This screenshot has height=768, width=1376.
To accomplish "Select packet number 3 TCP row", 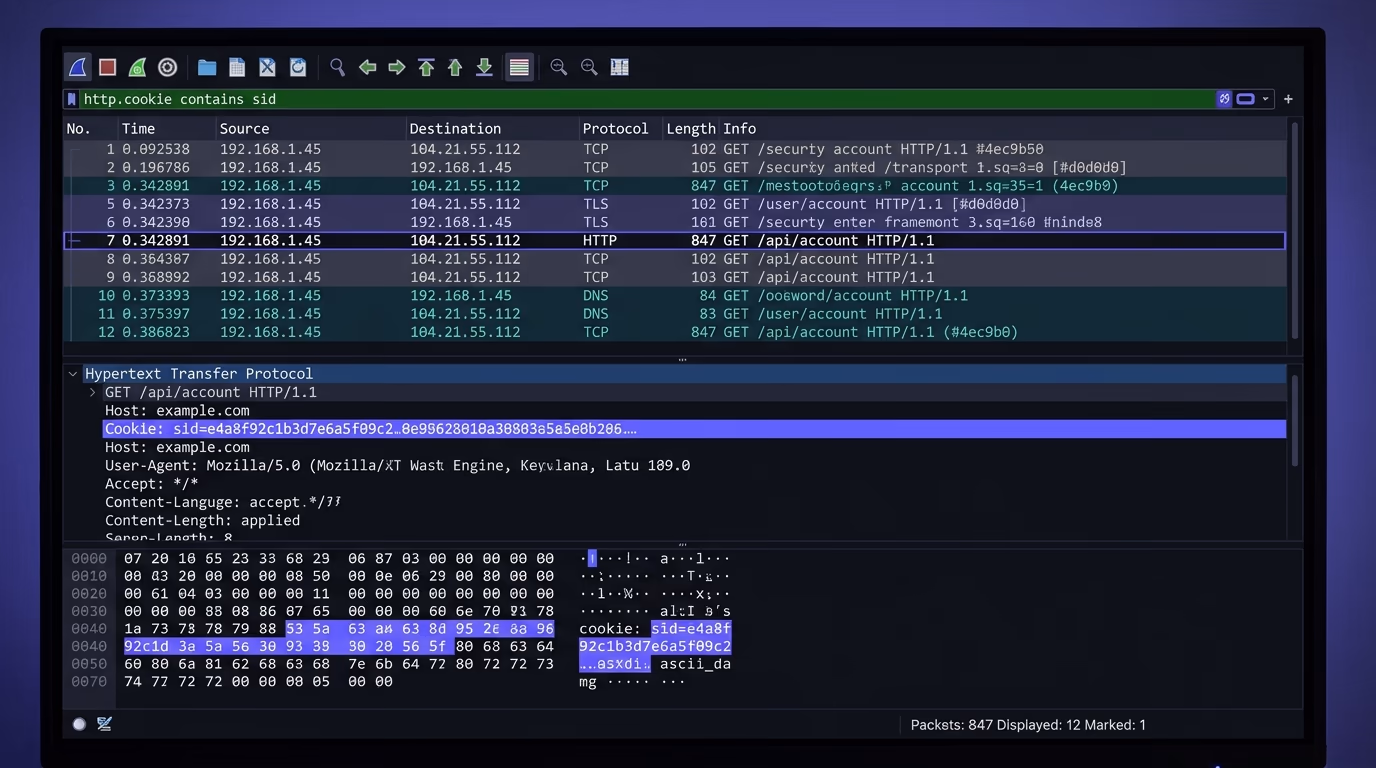I will pyautogui.click(x=675, y=186).
